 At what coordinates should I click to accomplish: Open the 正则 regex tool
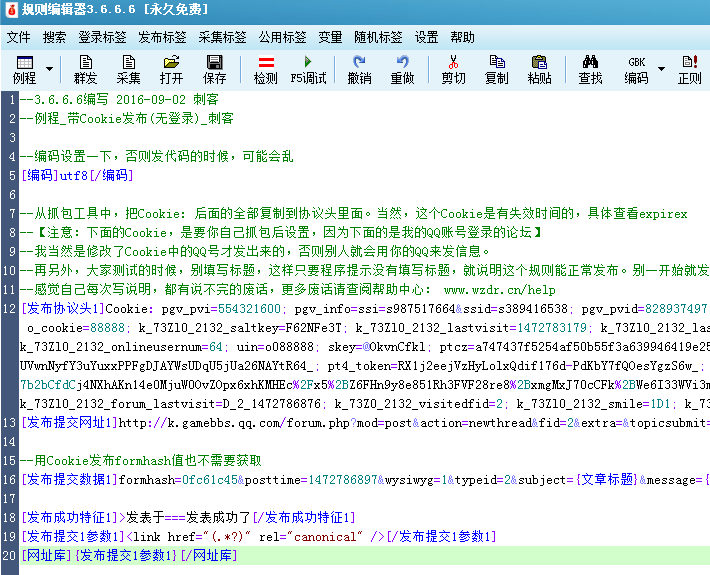click(x=689, y=70)
